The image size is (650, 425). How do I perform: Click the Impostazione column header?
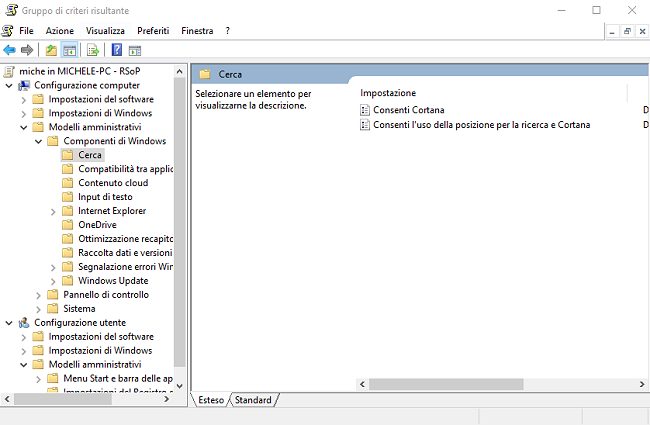388,92
